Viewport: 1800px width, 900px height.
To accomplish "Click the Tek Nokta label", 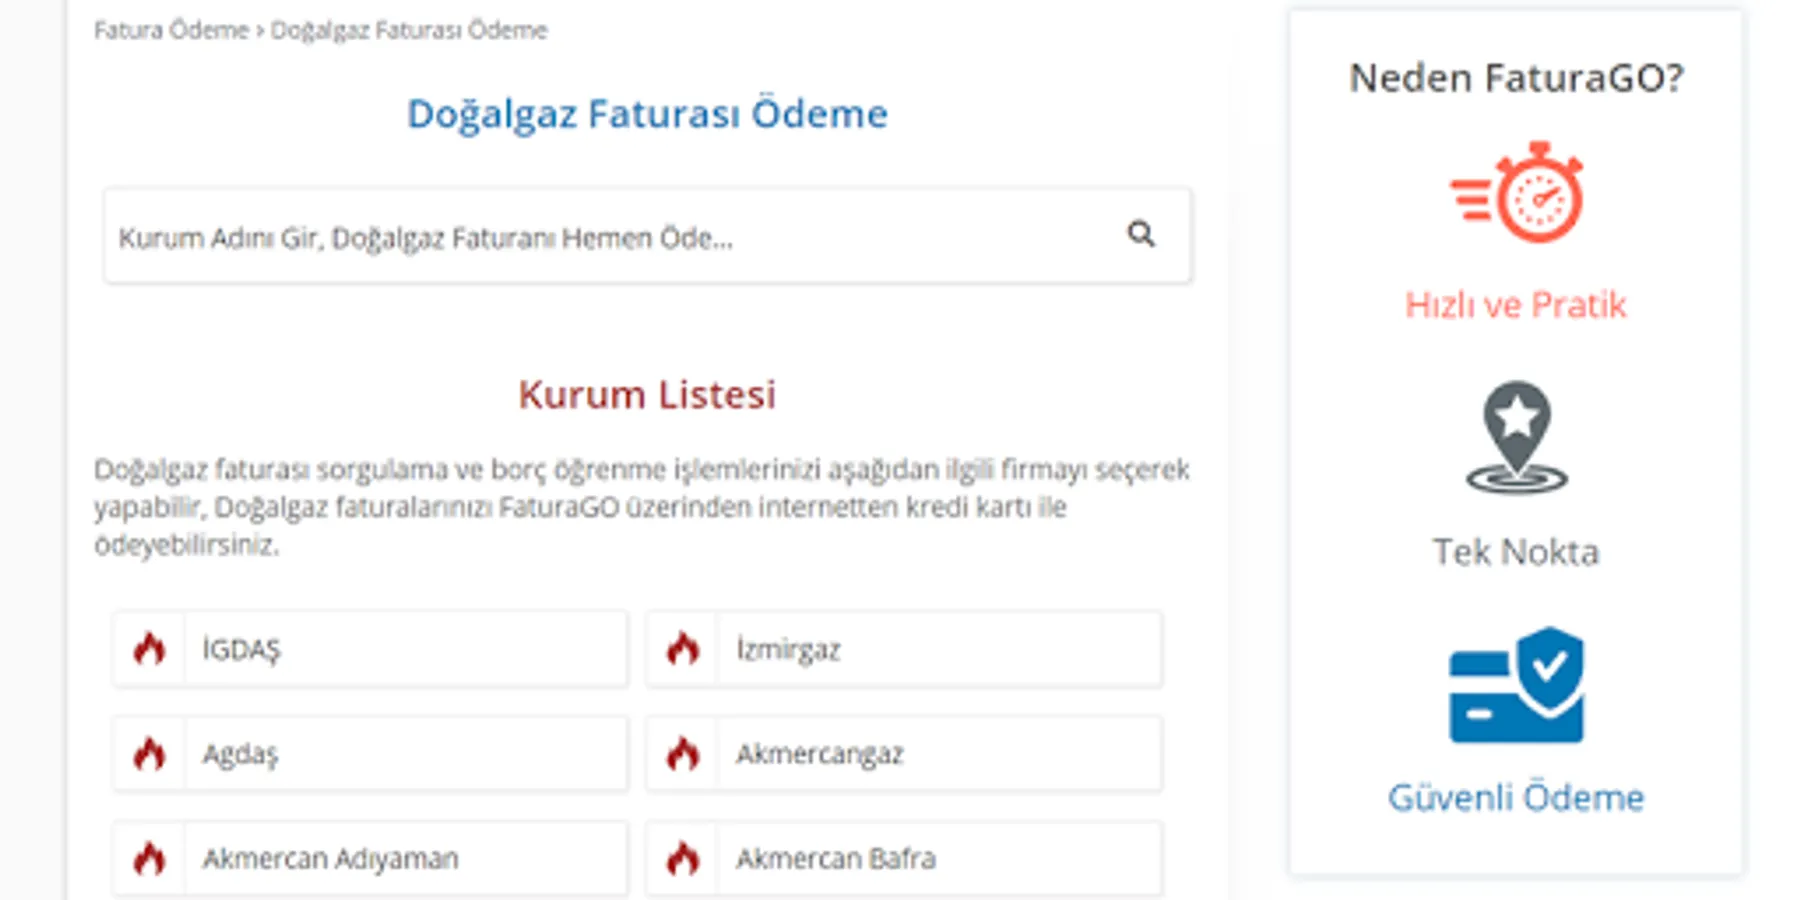I will click(1516, 552).
